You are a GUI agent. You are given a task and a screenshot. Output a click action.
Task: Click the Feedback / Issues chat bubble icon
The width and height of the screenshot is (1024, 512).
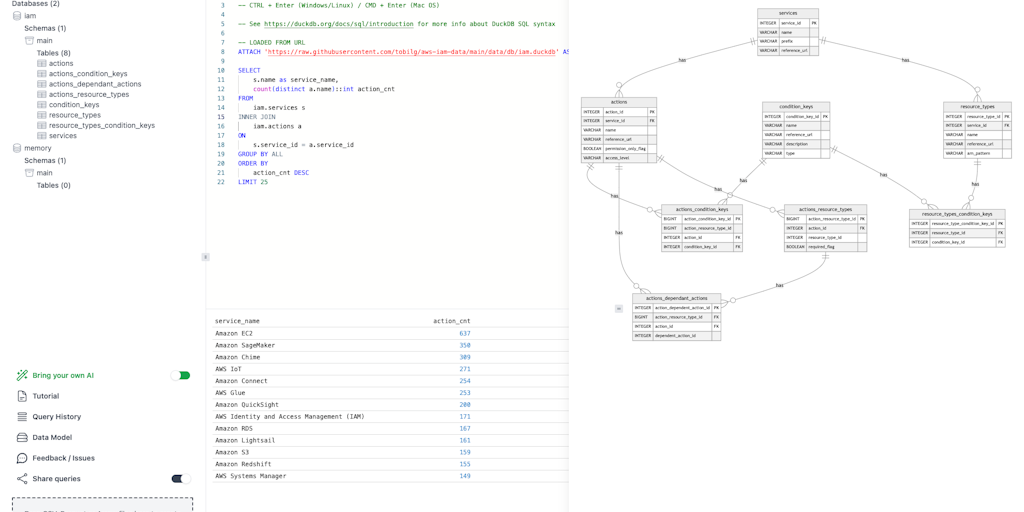pyautogui.click(x=22, y=458)
